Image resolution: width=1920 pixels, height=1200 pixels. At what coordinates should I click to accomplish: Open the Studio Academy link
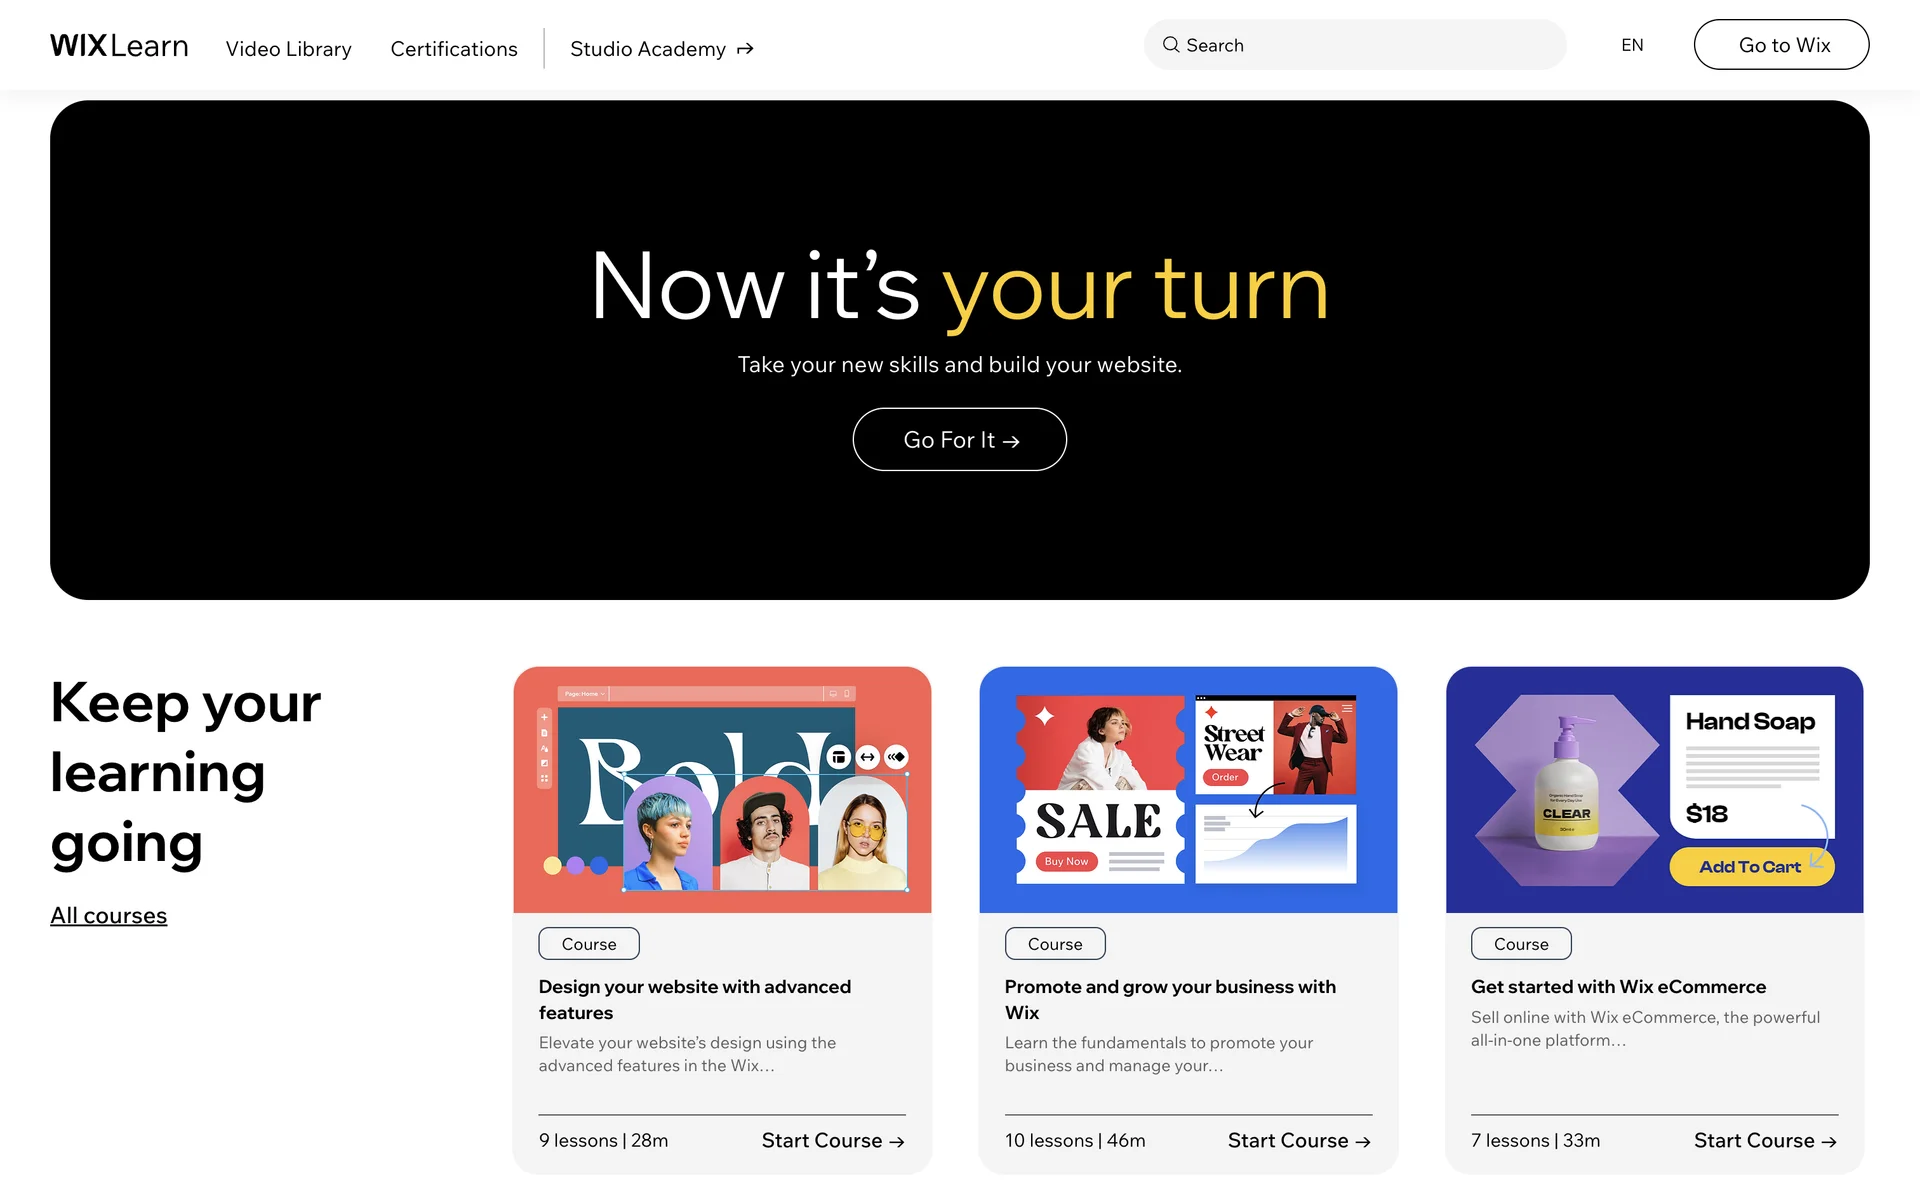coord(648,49)
